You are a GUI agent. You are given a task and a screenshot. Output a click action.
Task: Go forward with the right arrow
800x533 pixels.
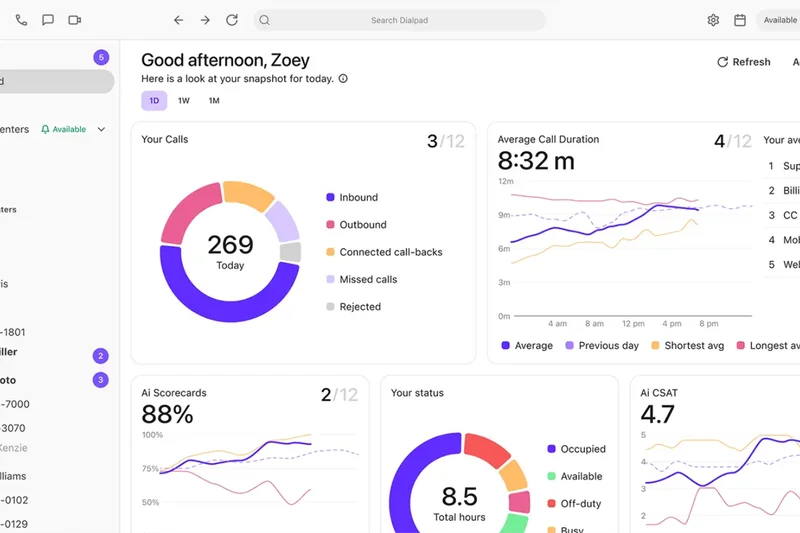205,20
